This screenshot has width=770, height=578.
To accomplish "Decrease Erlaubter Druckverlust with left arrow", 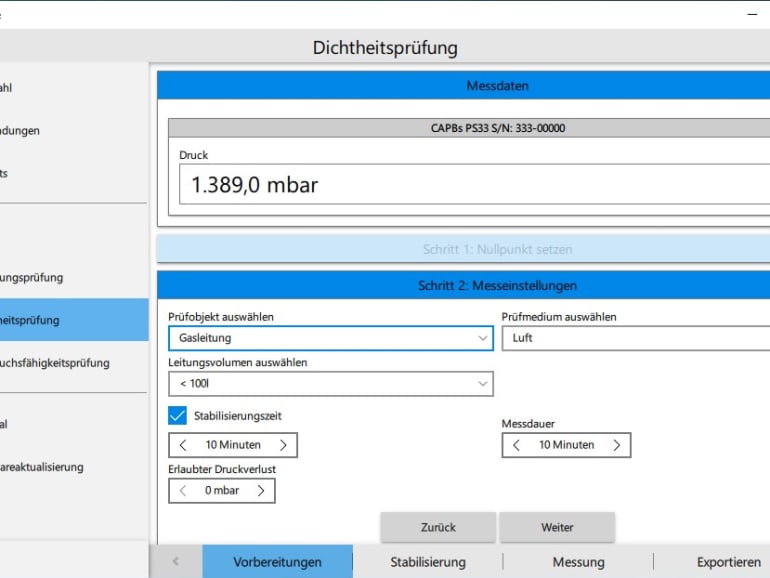I will [183, 490].
